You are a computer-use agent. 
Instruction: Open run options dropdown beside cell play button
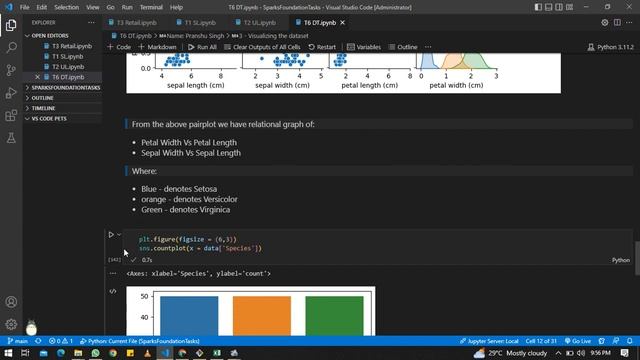coord(119,235)
